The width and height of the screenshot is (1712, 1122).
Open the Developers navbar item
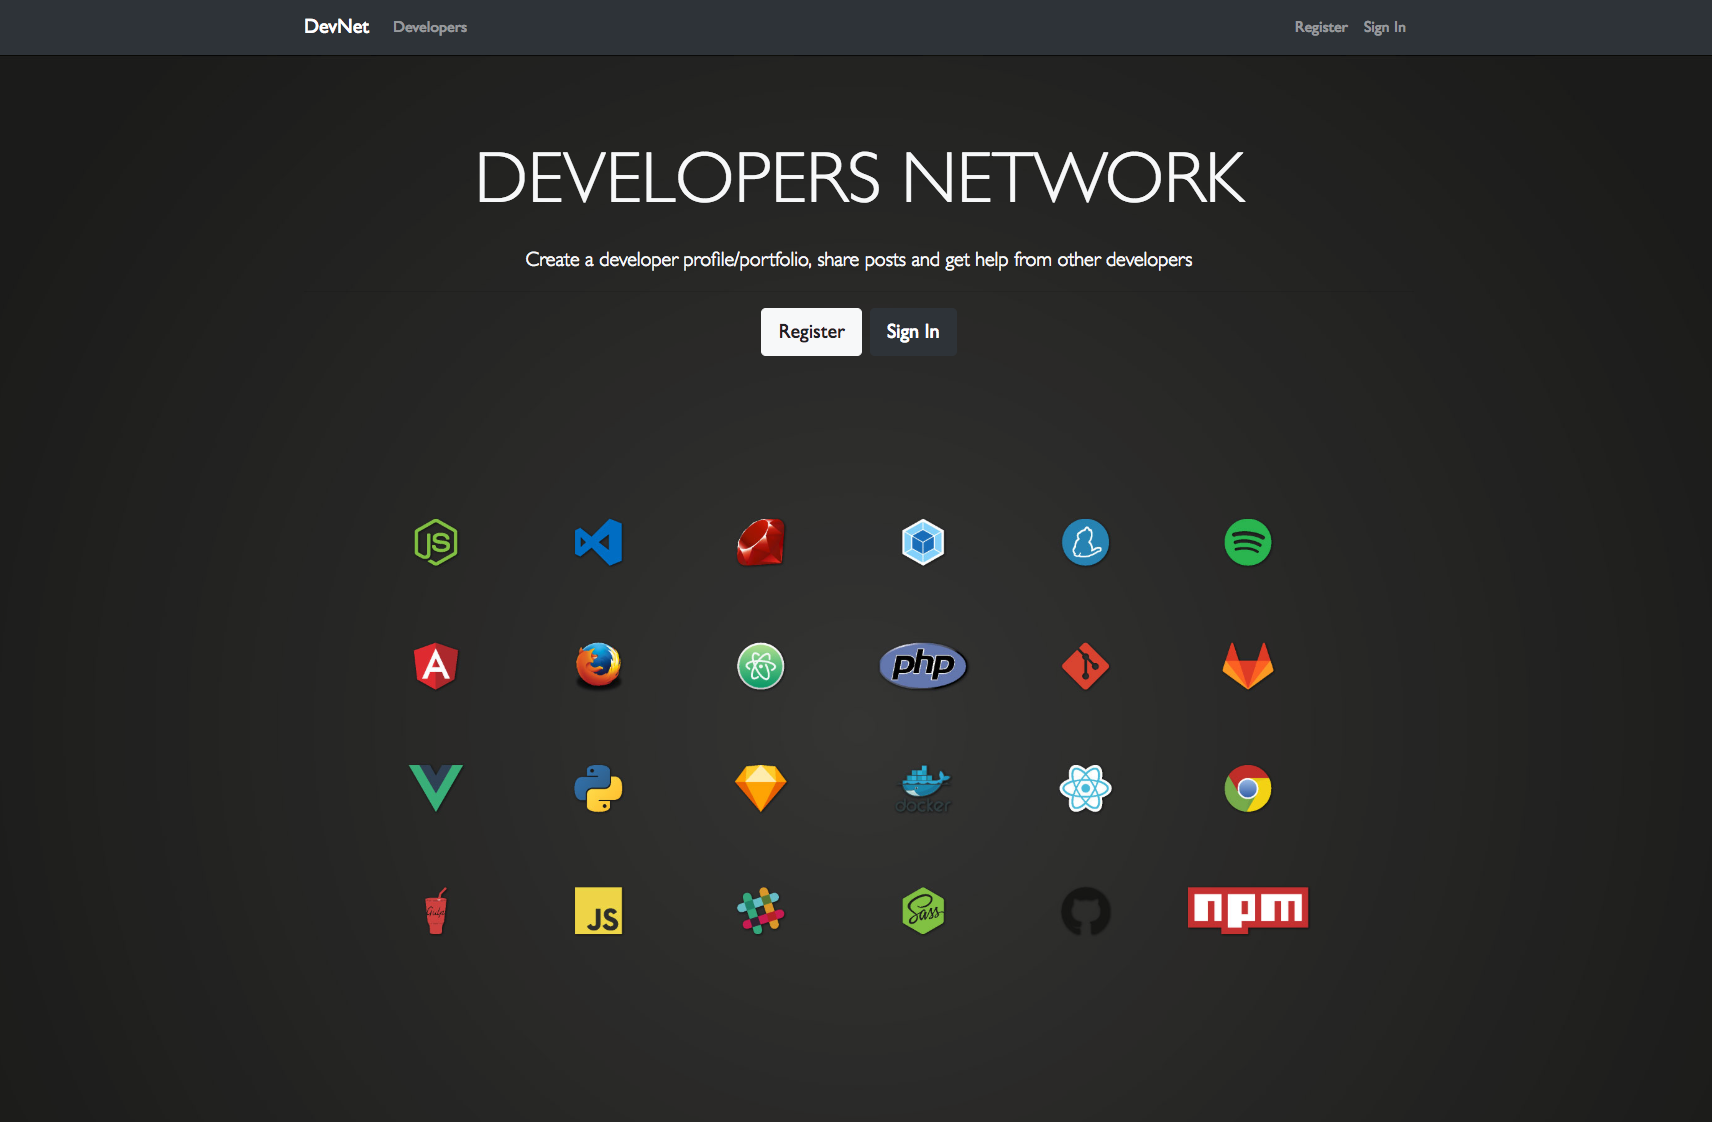(430, 27)
